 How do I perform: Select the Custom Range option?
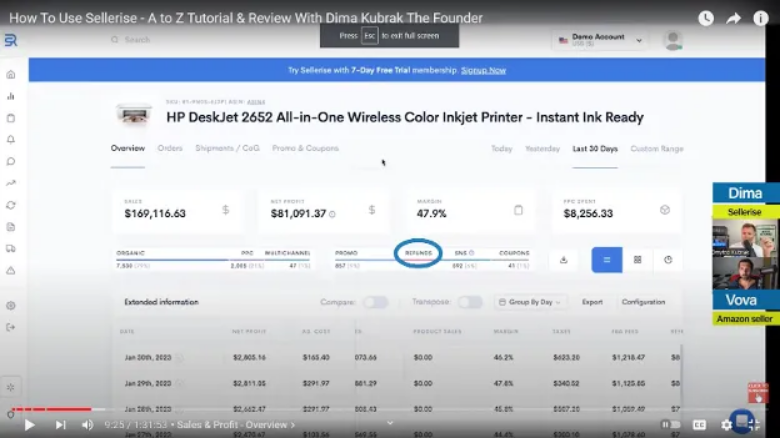[x=657, y=149]
